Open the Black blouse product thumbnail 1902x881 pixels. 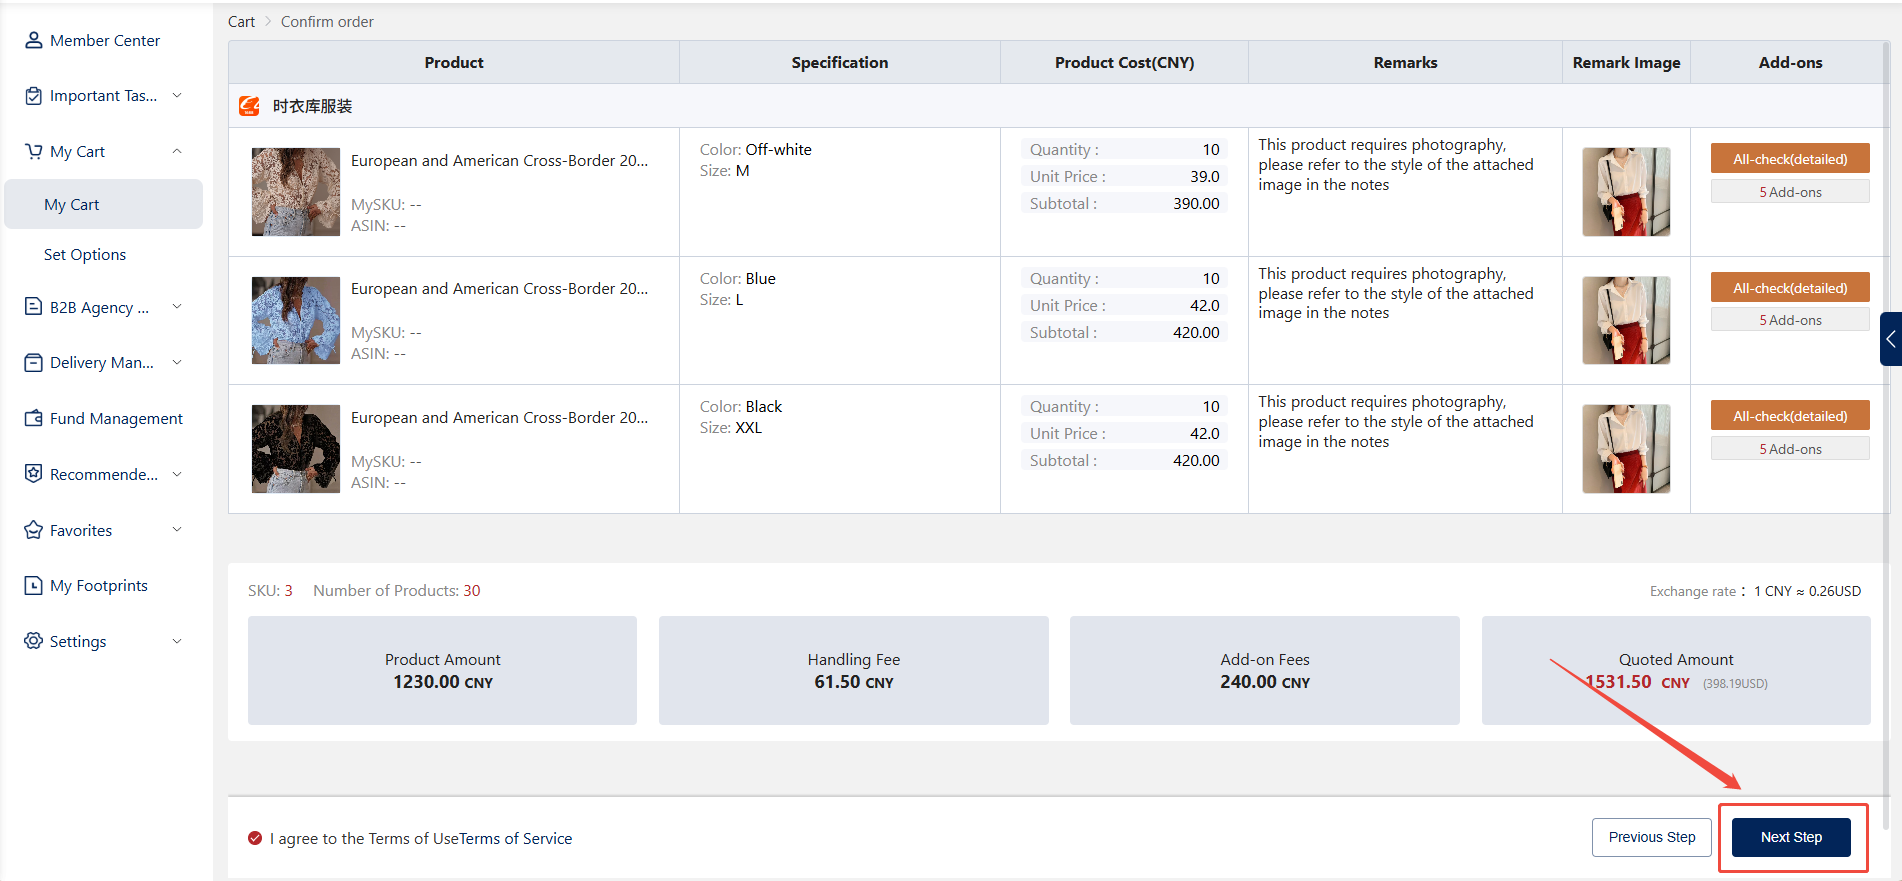(x=296, y=449)
